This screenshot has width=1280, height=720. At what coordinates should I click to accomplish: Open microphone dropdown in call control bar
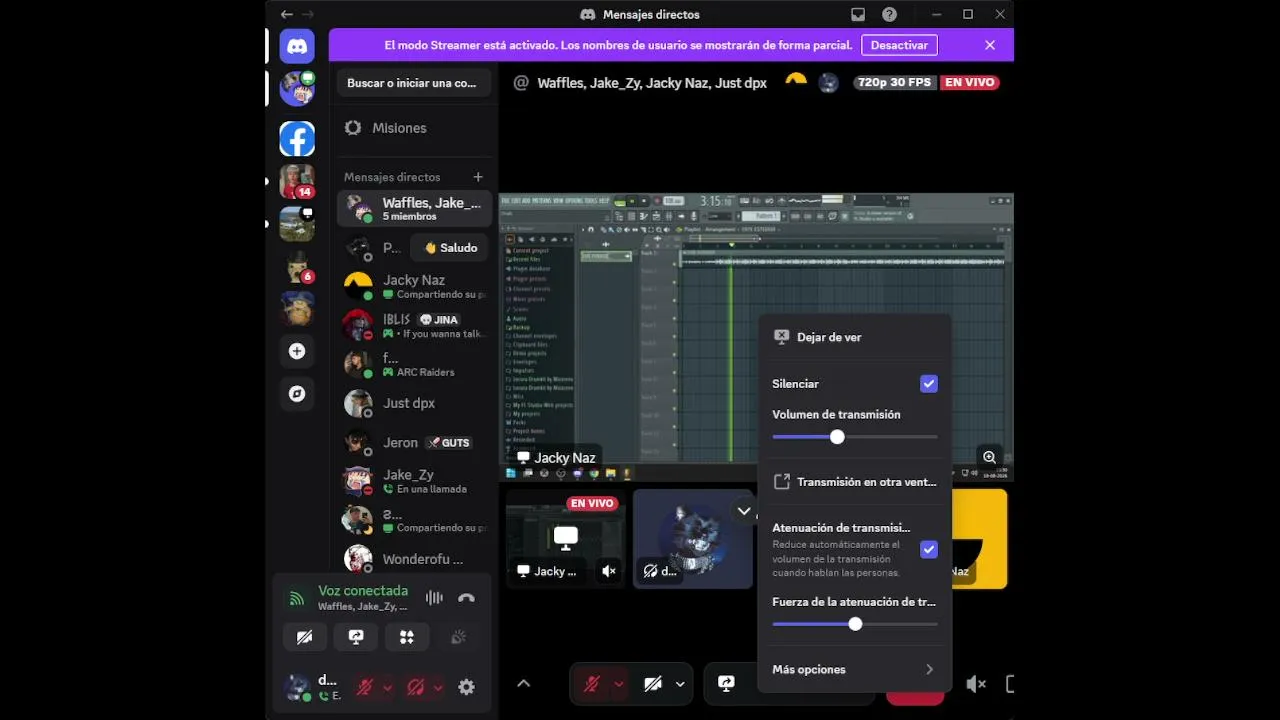tap(619, 684)
